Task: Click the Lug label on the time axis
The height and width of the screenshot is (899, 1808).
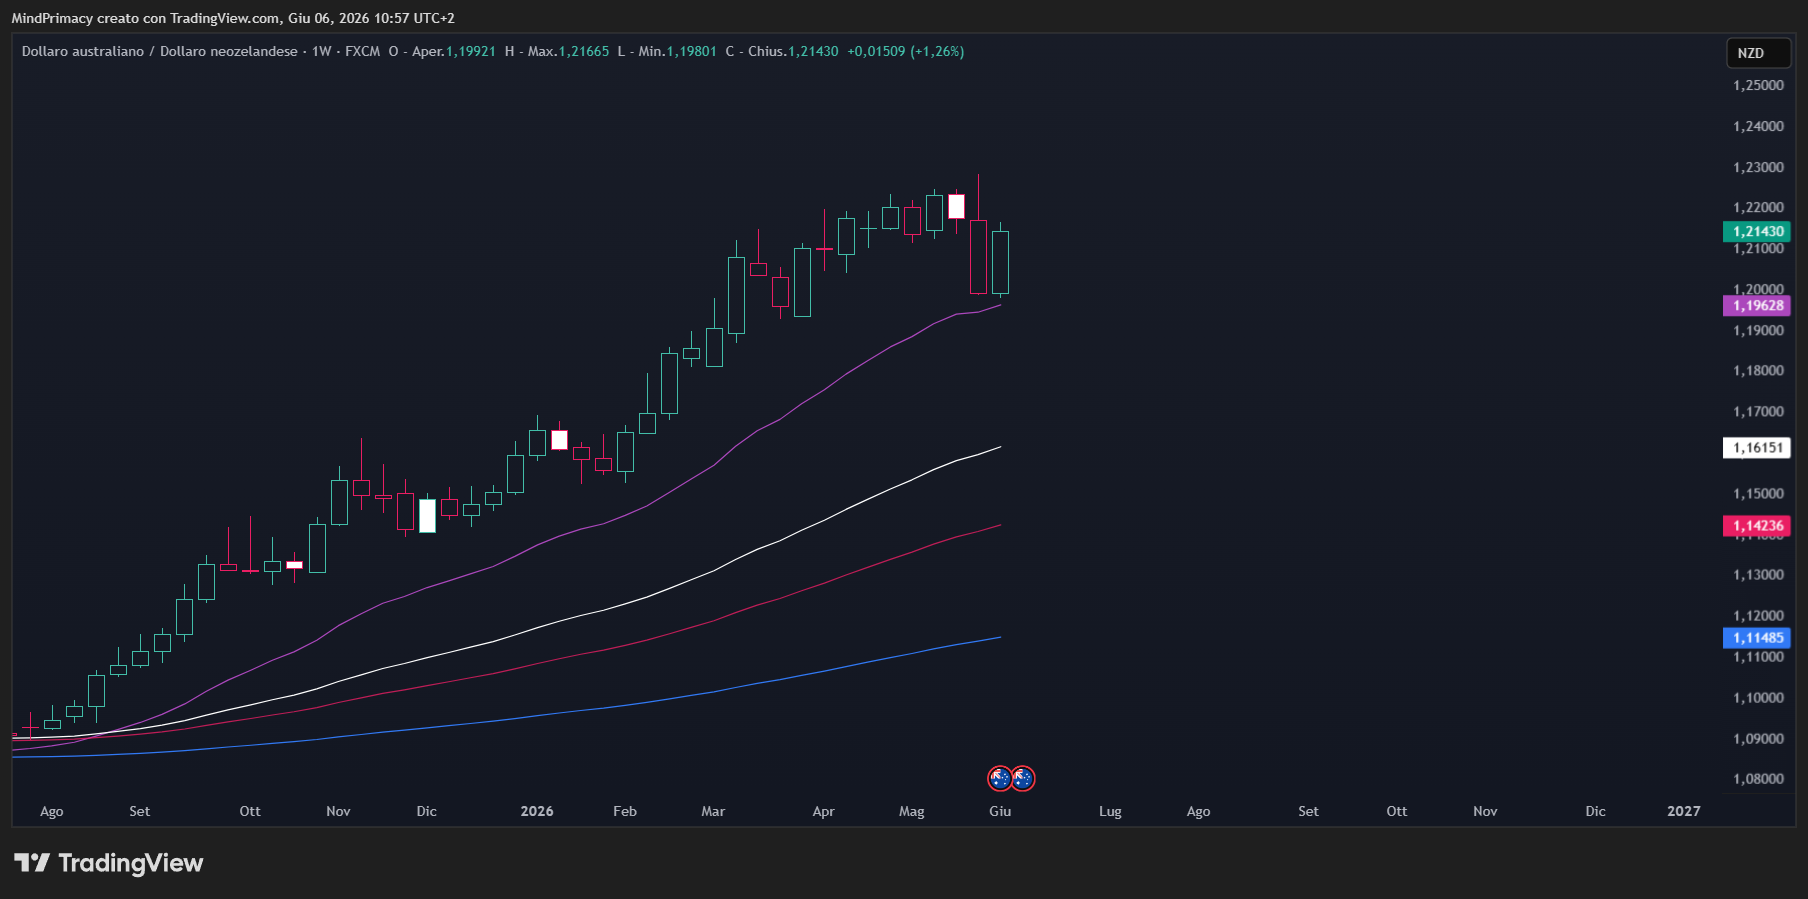Action: pos(1110,811)
